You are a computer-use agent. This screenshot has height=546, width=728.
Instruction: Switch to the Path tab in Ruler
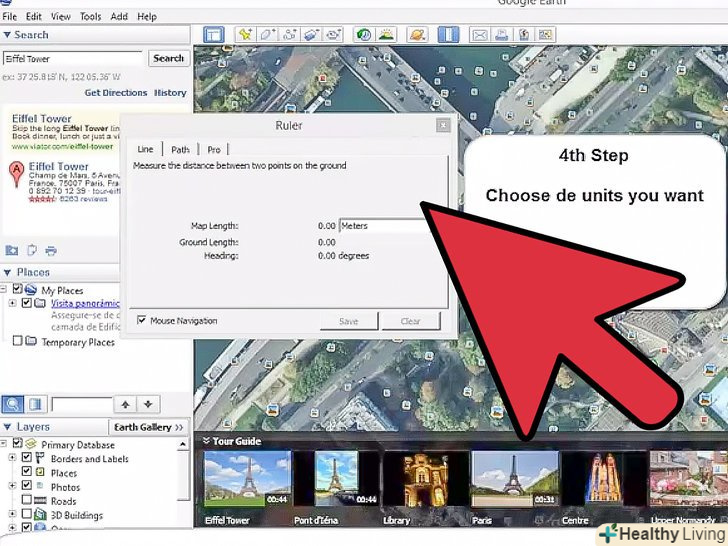pyautogui.click(x=180, y=150)
